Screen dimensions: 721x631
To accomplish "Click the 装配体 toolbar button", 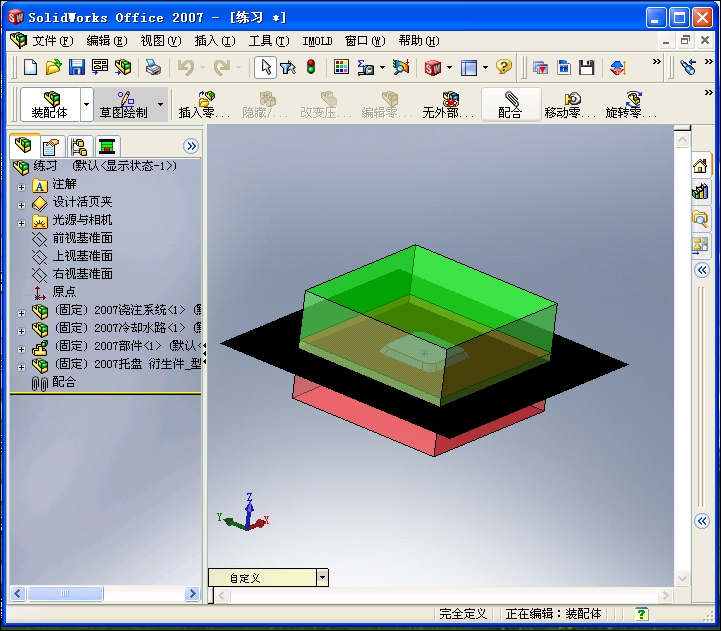I will pos(50,104).
